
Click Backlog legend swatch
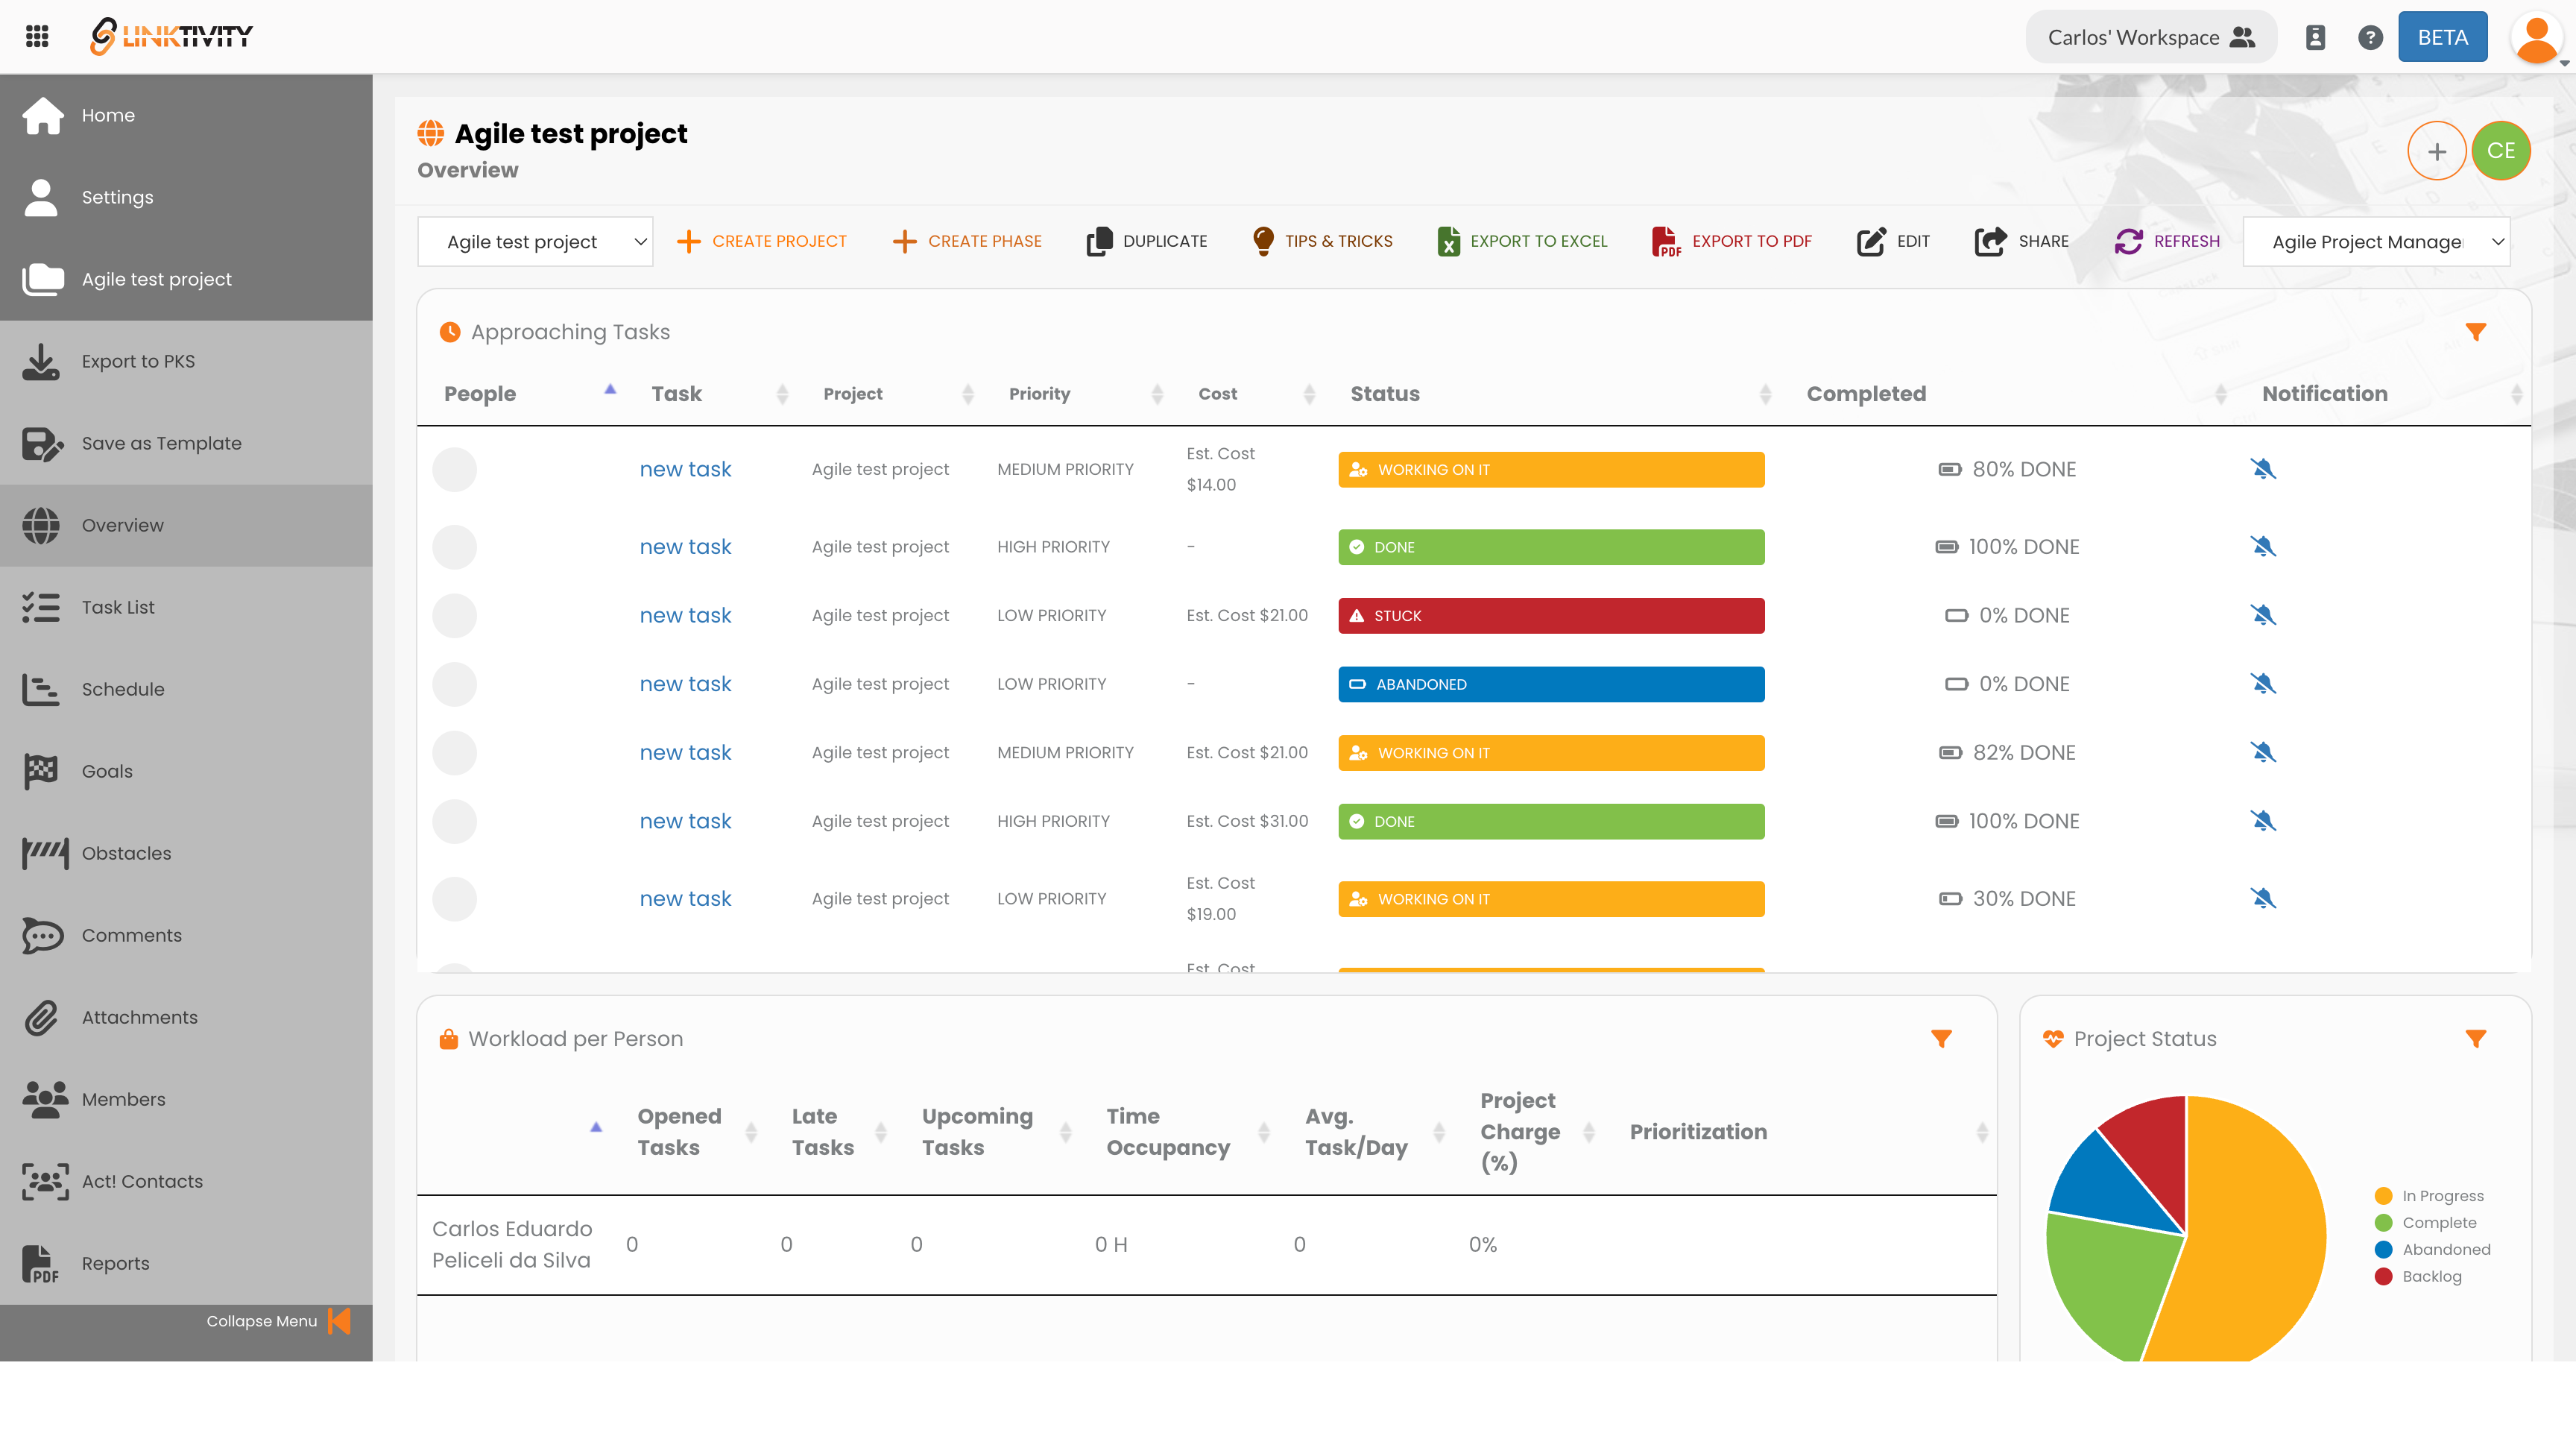coord(2383,1277)
